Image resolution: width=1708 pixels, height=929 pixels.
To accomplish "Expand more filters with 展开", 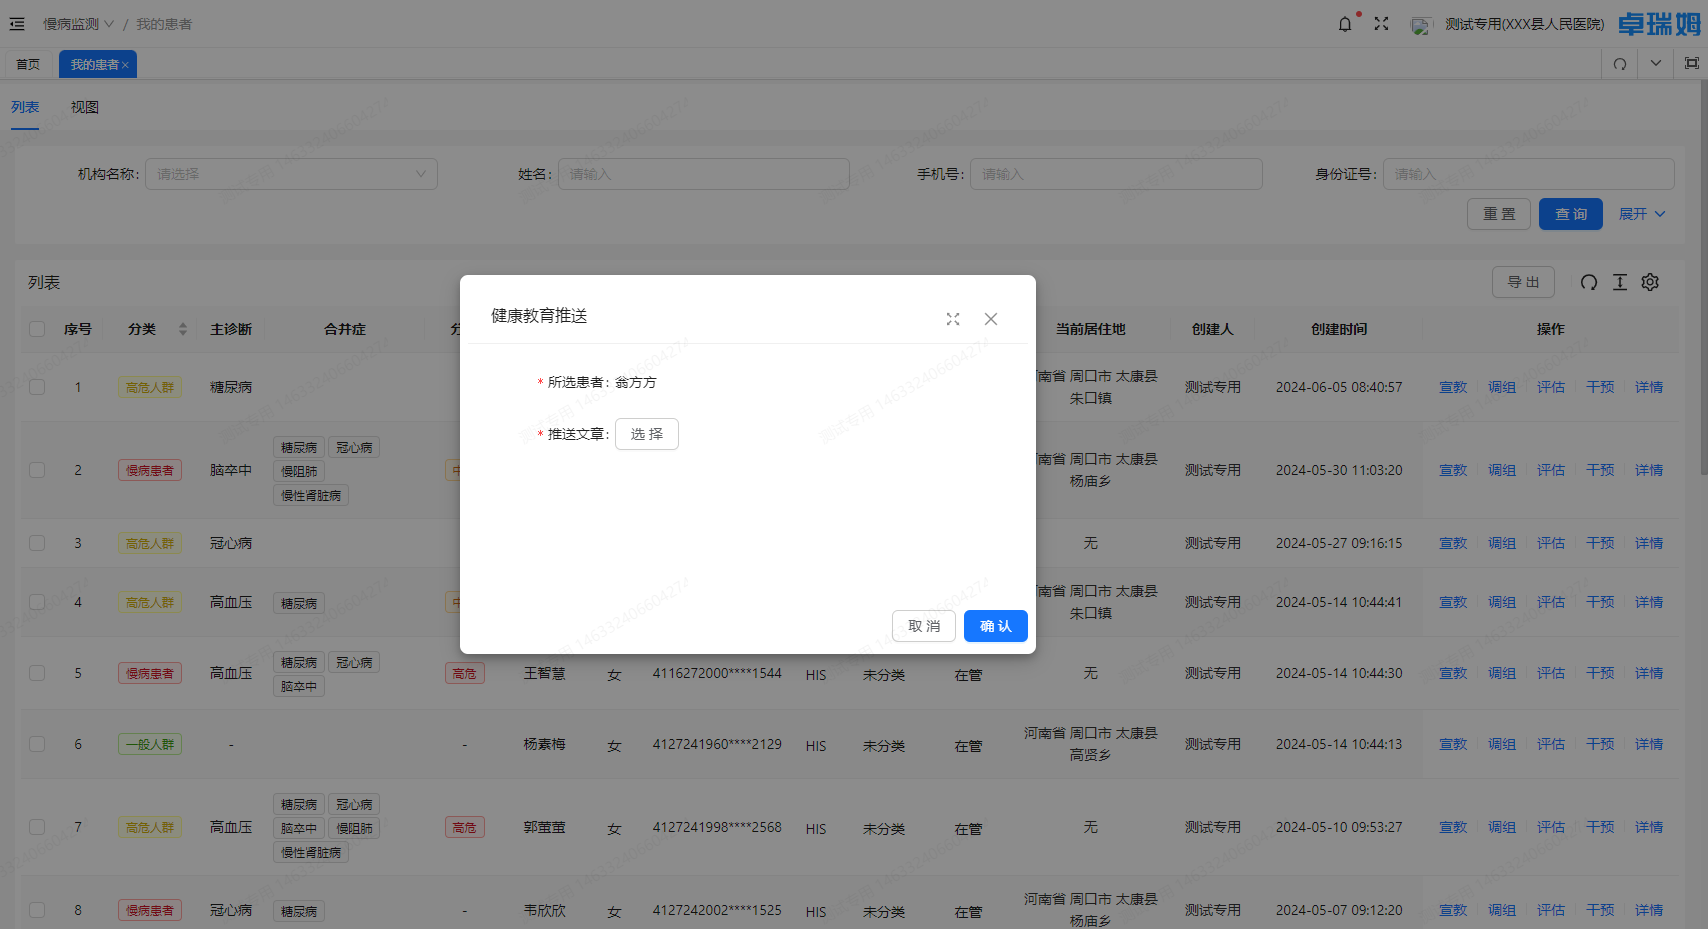I will [1642, 214].
